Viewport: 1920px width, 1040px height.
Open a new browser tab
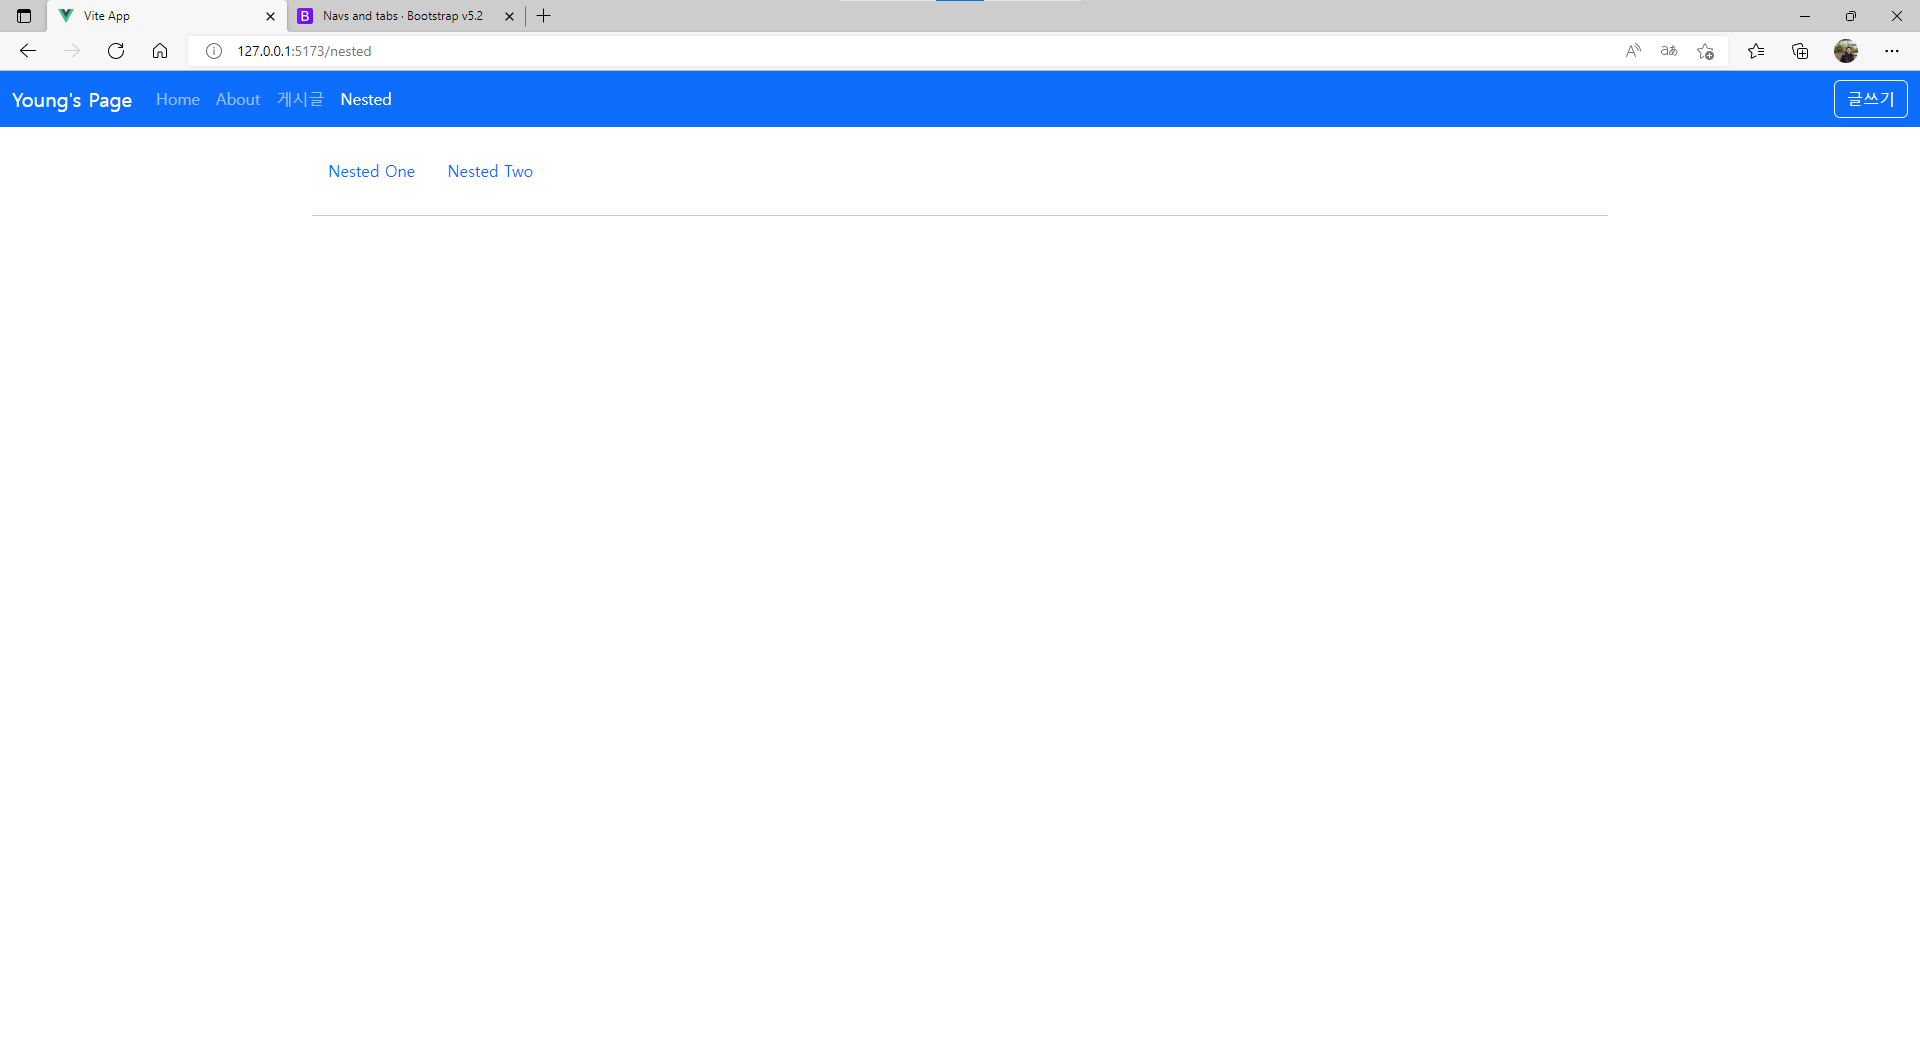(544, 16)
